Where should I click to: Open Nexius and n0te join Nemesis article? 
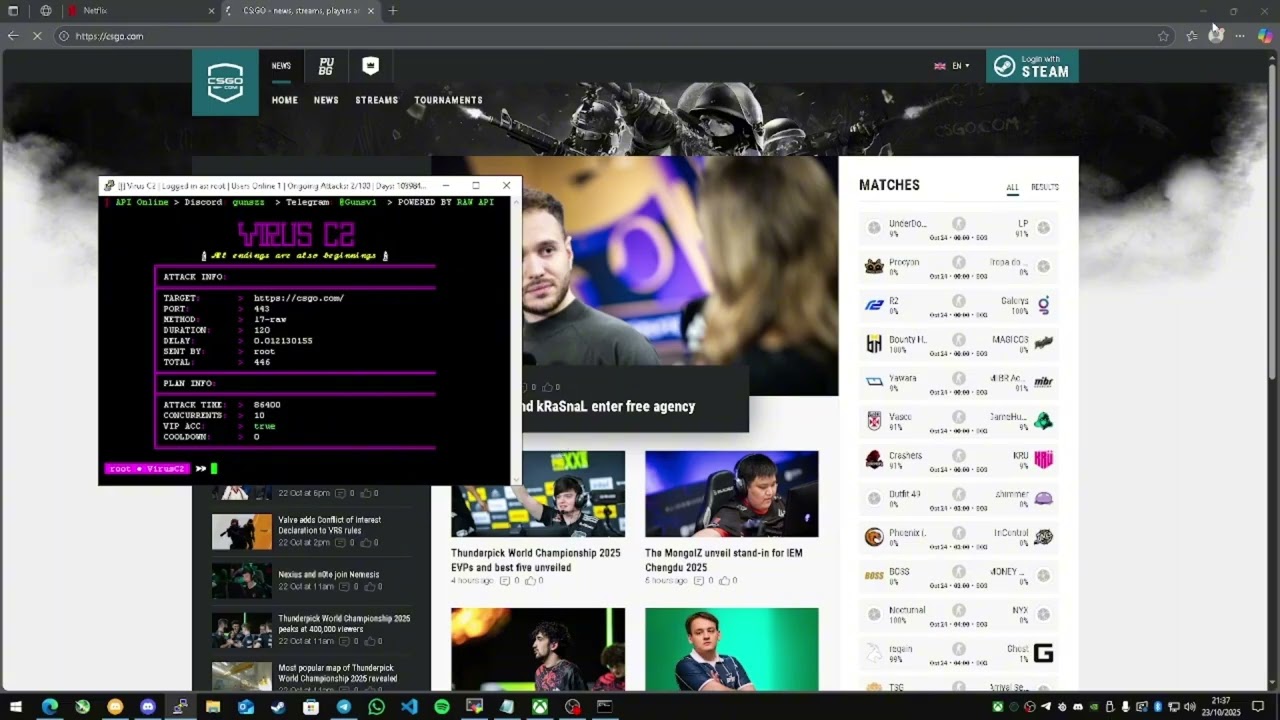pos(328,575)
